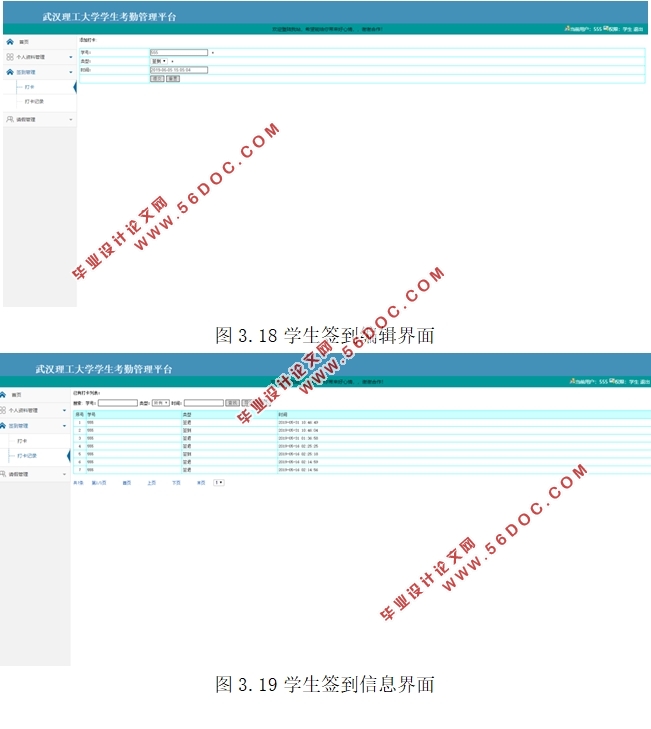
Task: Select 打卡 submenu item in top sidebar
Action: pyautogui.click(x=30, y=87)
